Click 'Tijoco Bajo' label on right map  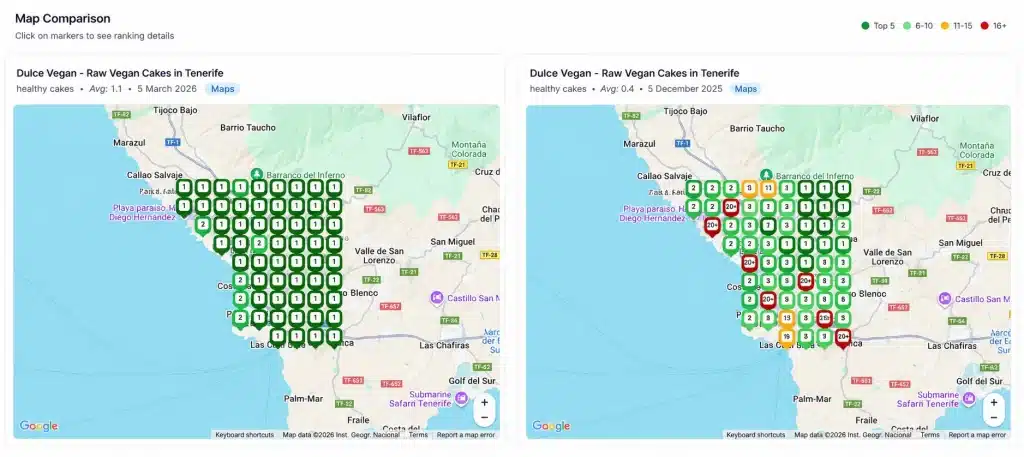pyautogui.click(x=685, y=111)
